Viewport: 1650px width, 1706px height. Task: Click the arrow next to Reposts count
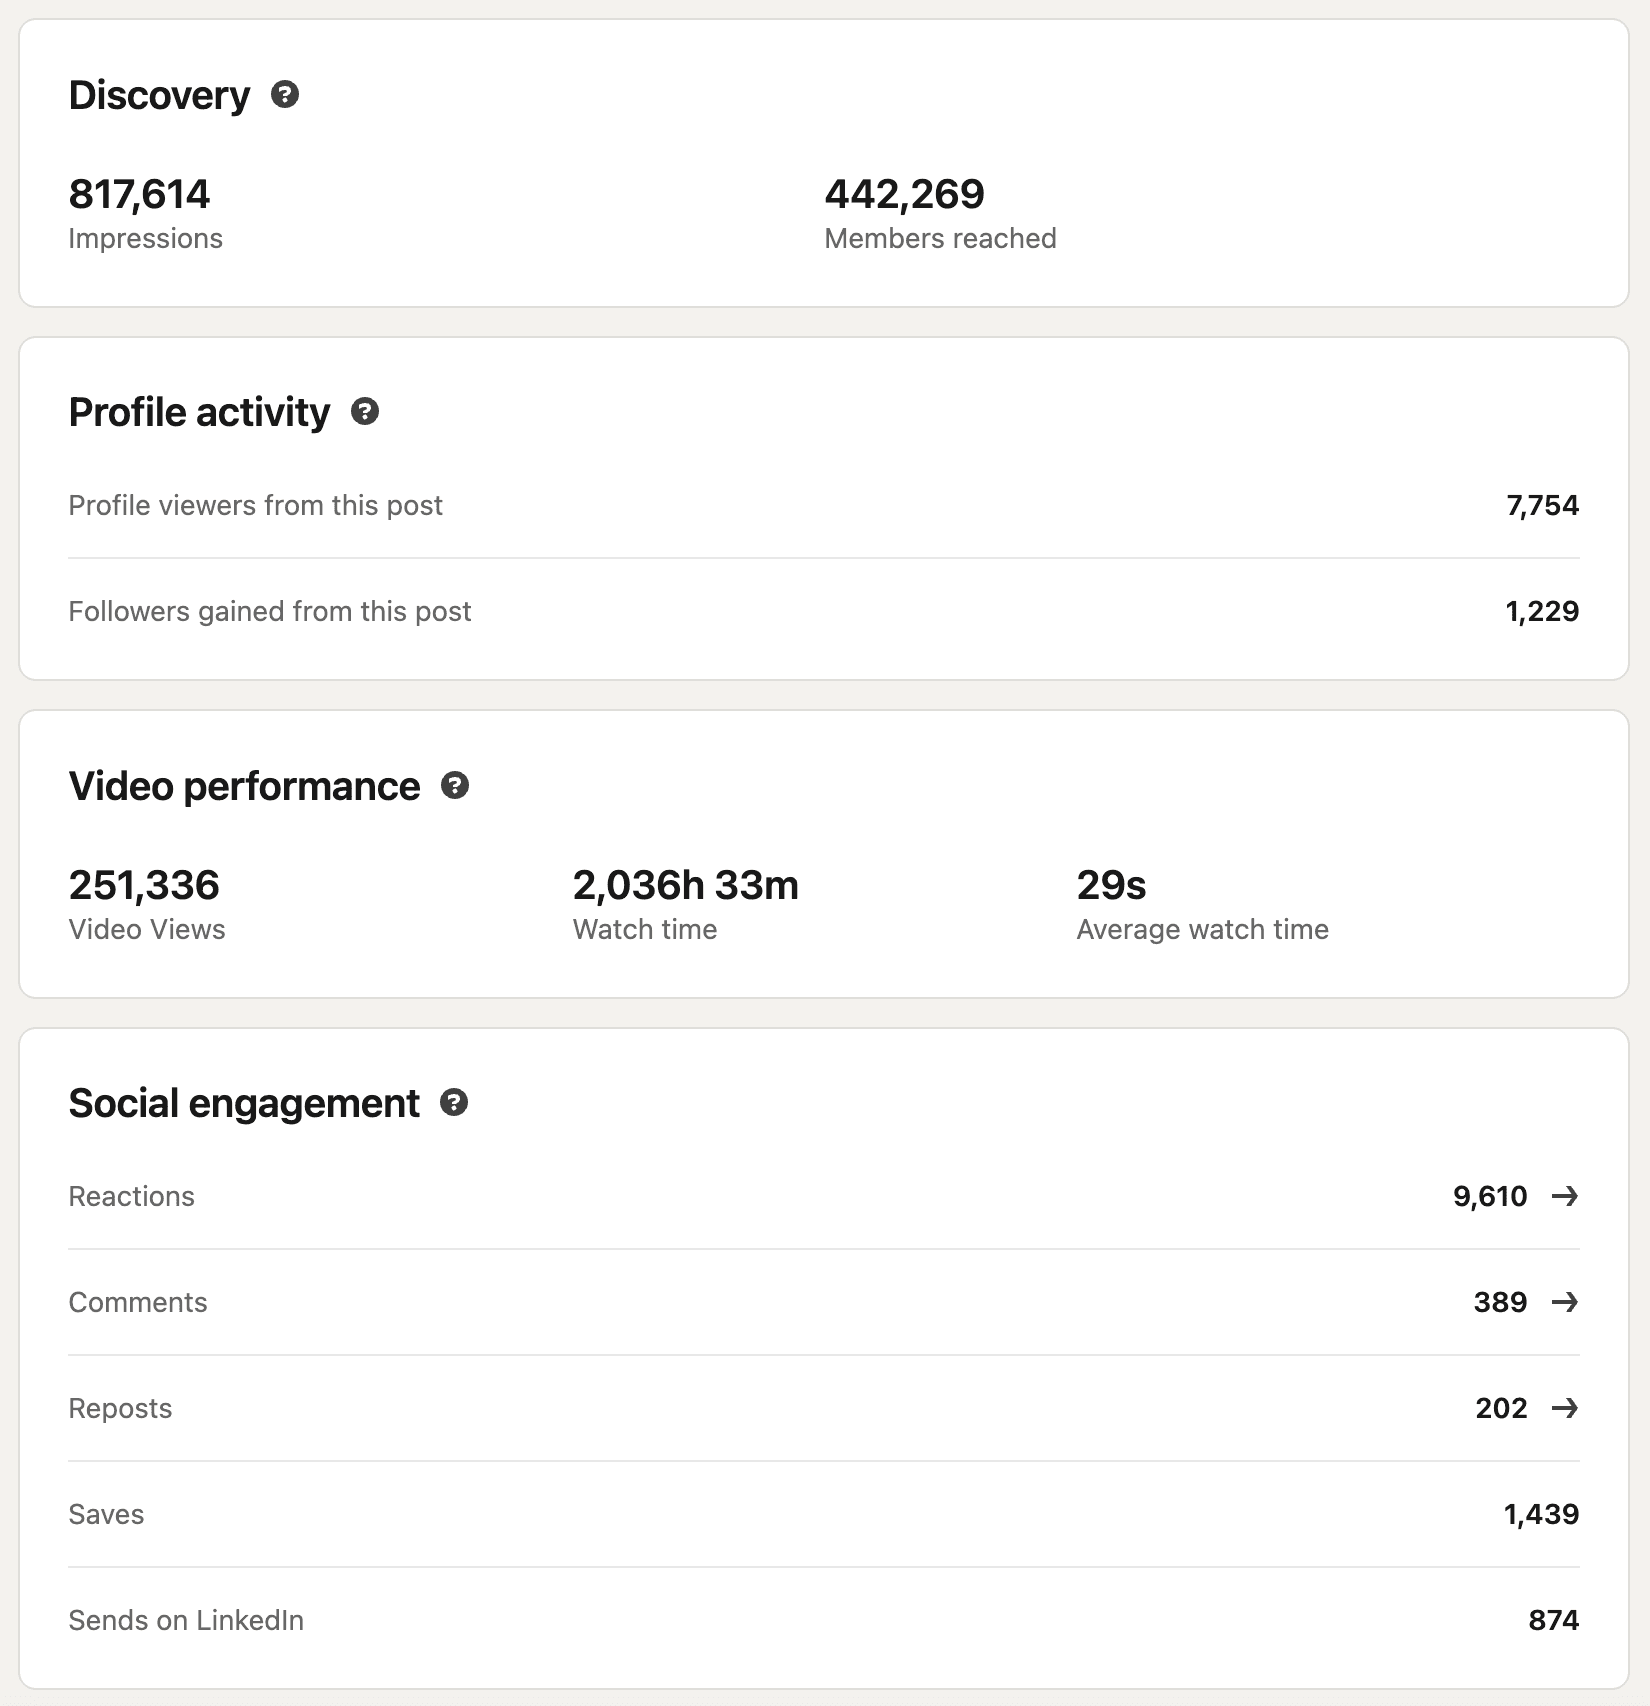coord(1564,1408)
